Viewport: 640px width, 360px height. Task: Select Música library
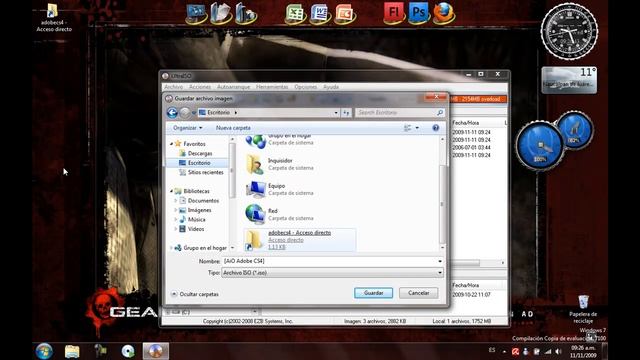(196, 220)
